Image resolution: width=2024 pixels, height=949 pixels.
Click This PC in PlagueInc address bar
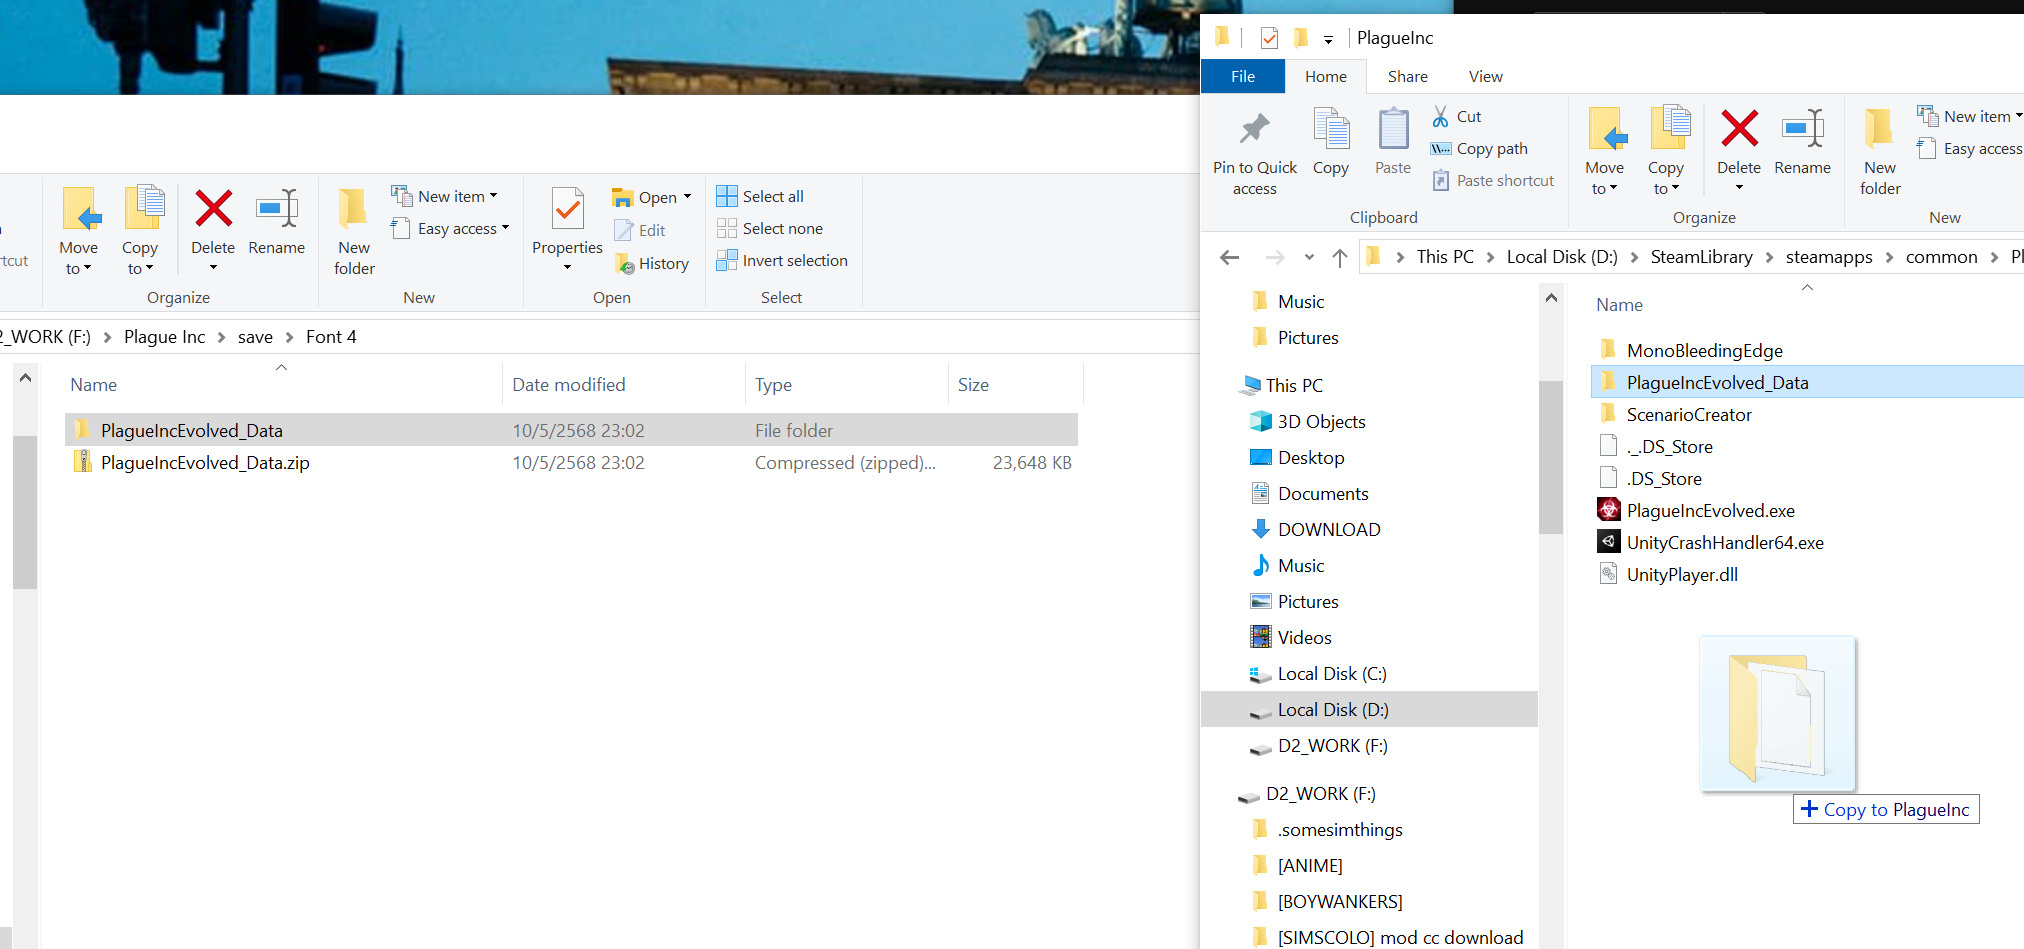pos(1445,257)
